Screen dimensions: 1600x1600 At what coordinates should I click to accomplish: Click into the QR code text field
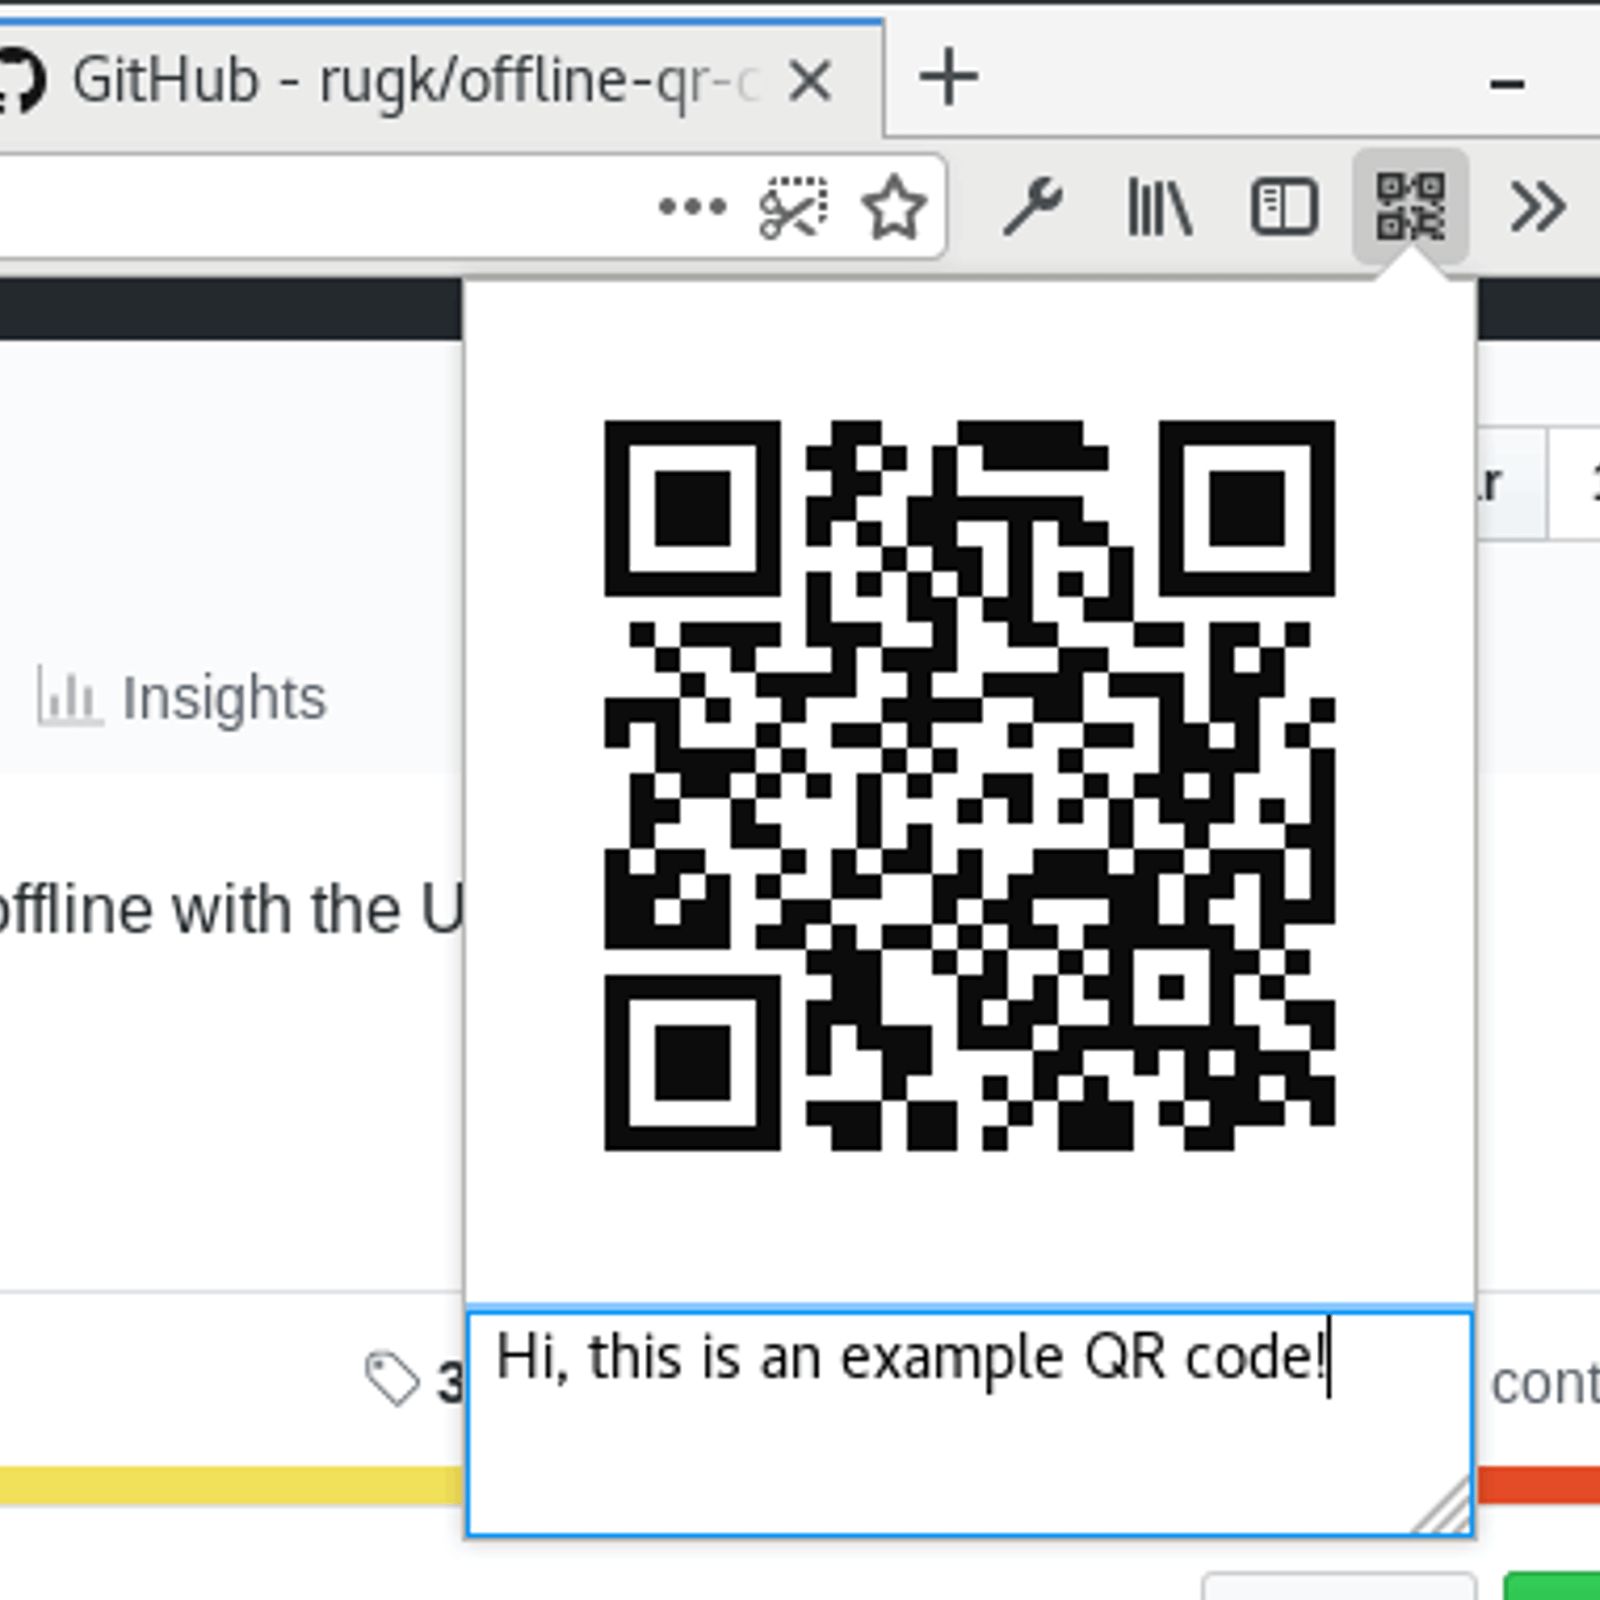[969, 1422]
